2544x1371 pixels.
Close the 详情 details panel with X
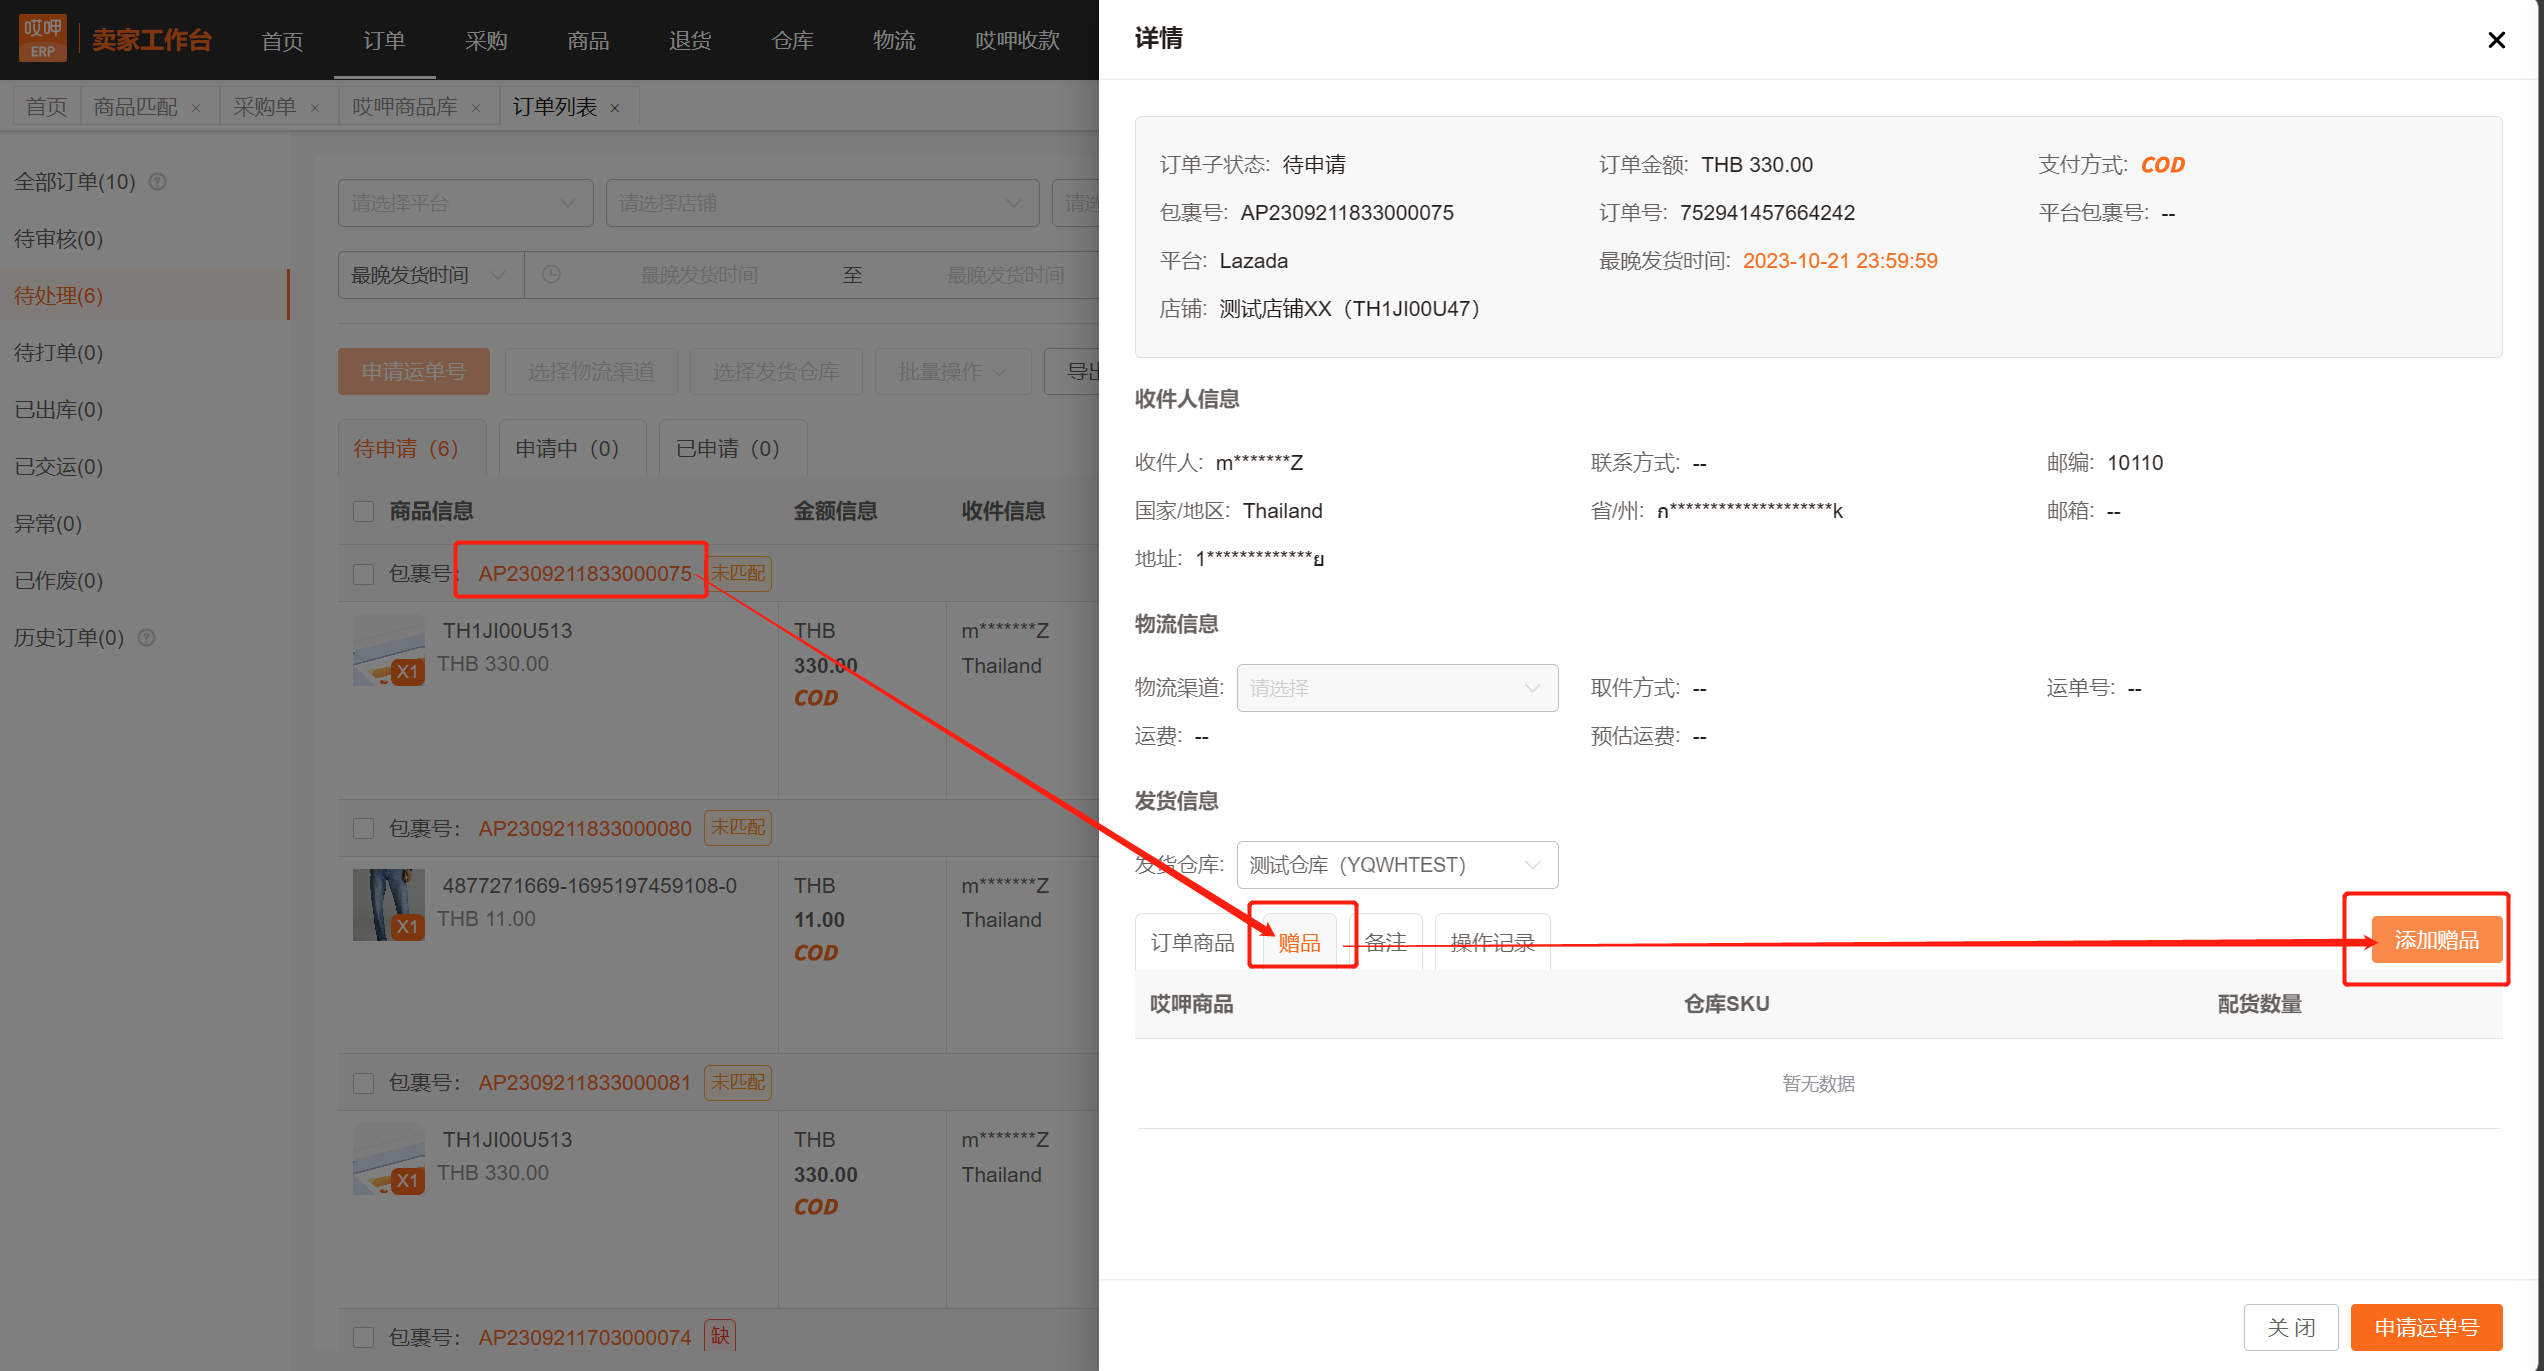pyautogui.click(x=2496, y=40)
